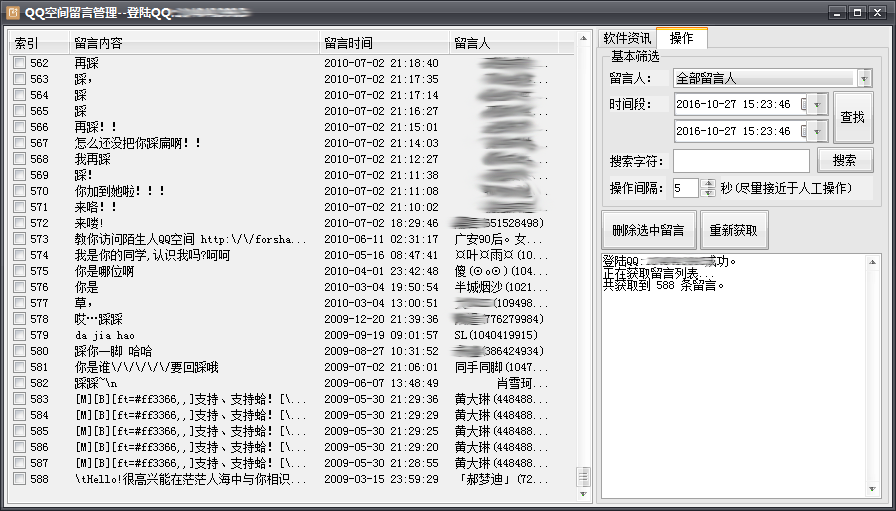Close the QQ空间留言管理 window
This screenshot has height=511, width=896.
coord(878,12)
